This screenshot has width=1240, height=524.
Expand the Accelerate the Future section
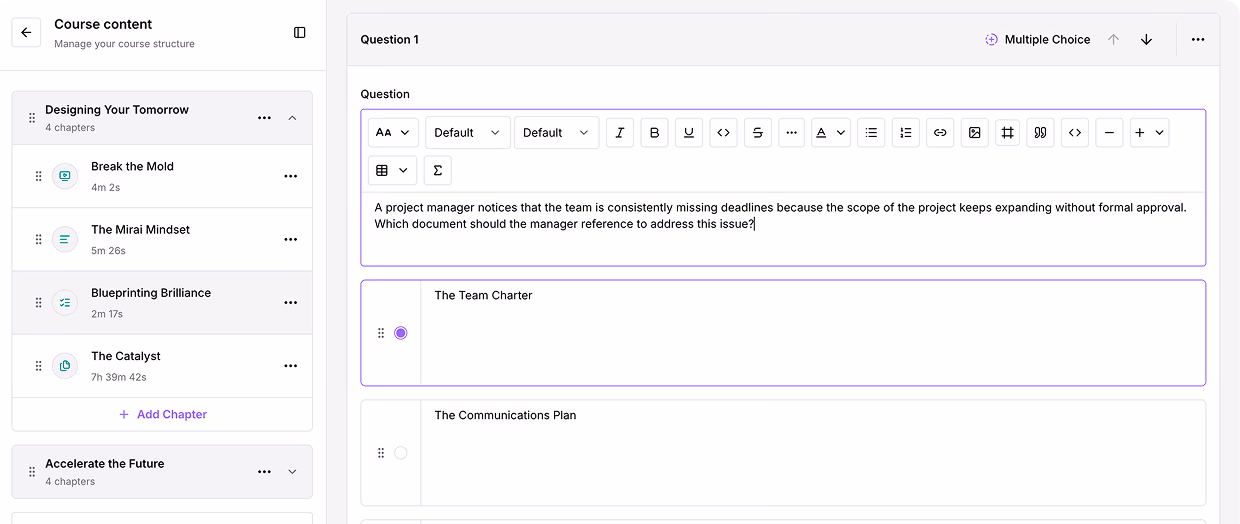click(292, 472)
